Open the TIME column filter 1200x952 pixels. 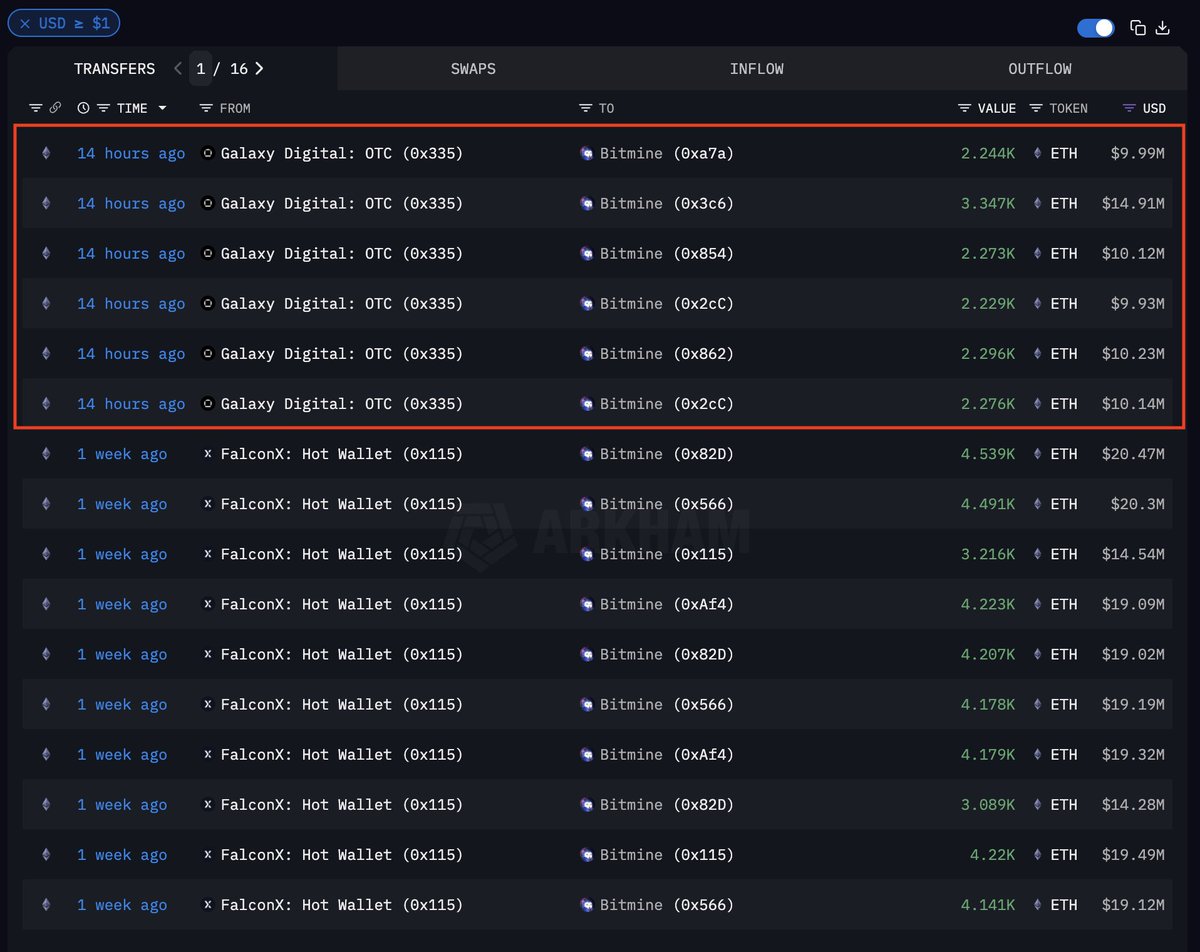click(103, 108)
